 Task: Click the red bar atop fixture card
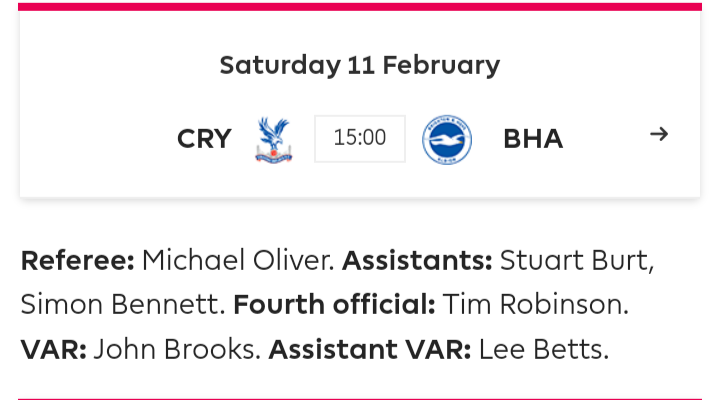coord(360,6)
